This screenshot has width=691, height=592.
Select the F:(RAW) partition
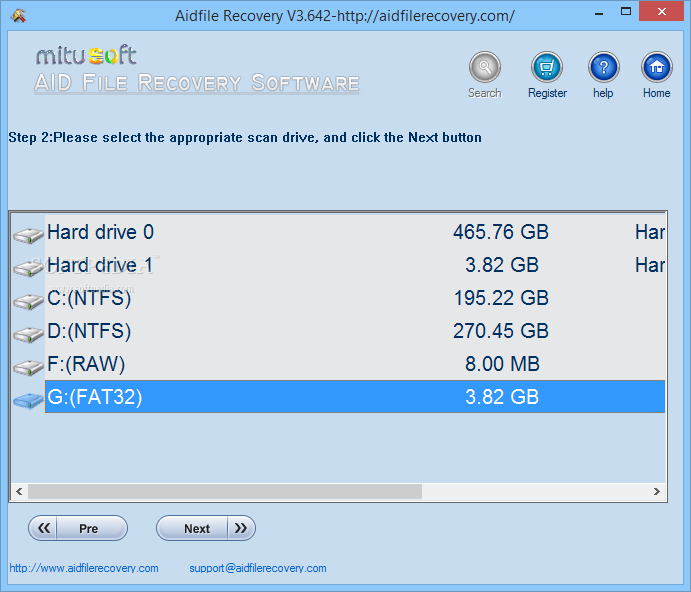(355, 364)
